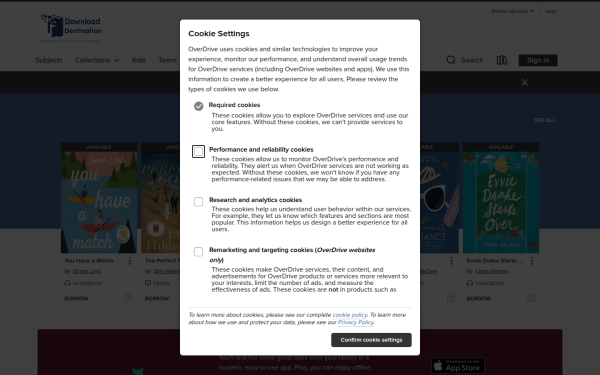Open You Have a Match cover

click(99, 202)
